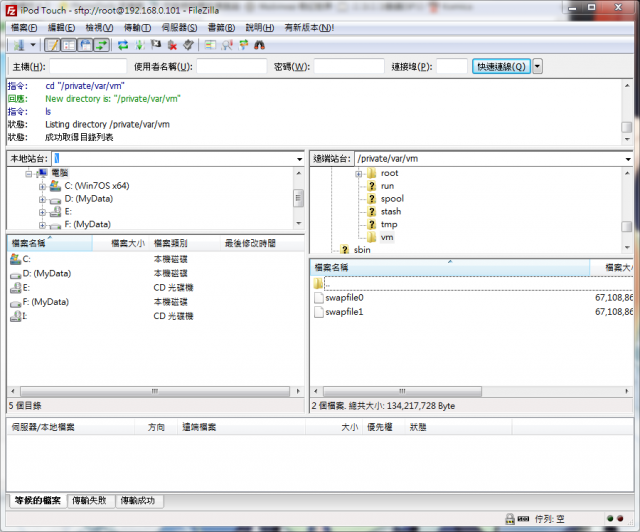This screenshot has width=640, height=532.
Task: Collapse the 電腦 node in local tree
Action: (28, 174)
